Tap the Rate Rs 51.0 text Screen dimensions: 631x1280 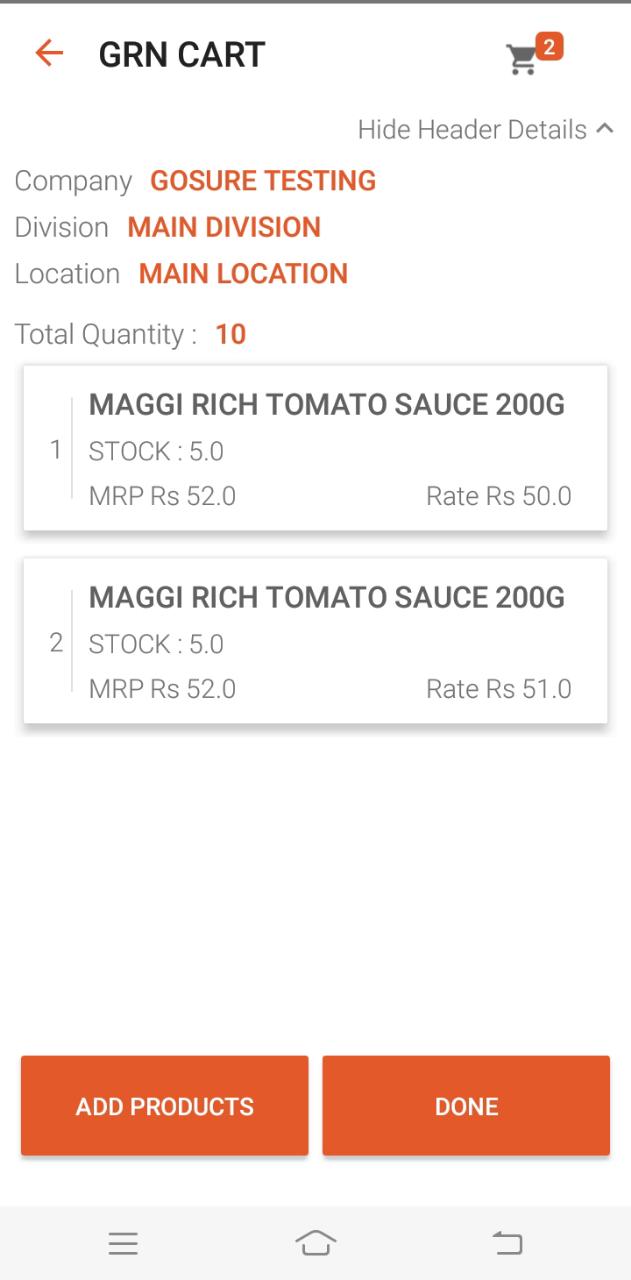point(498,689)
